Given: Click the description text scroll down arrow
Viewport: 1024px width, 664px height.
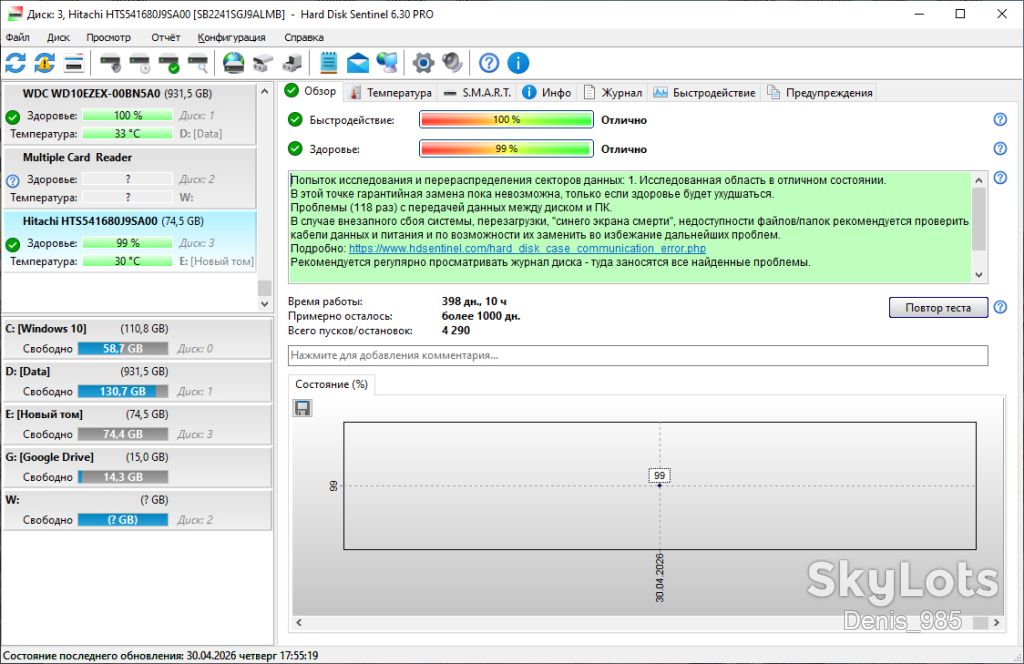Looking at the screenshot, I should (978, 275).
